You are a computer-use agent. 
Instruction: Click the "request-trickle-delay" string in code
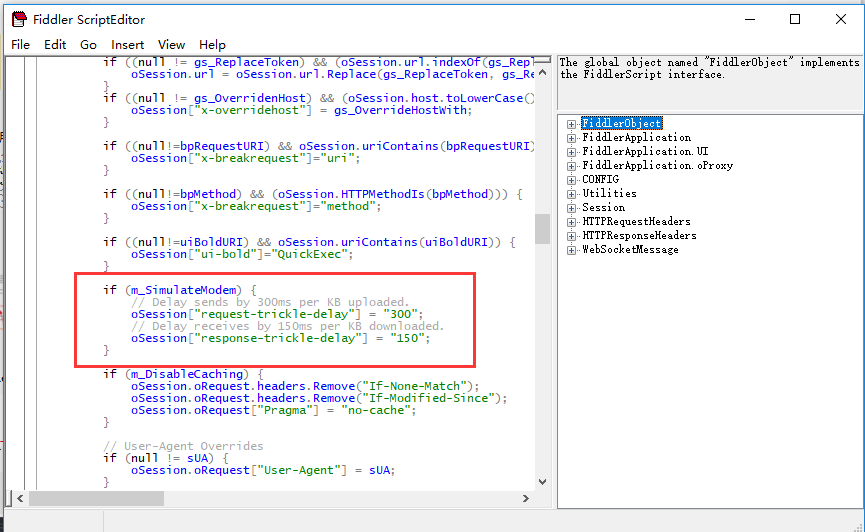point(274,314)
